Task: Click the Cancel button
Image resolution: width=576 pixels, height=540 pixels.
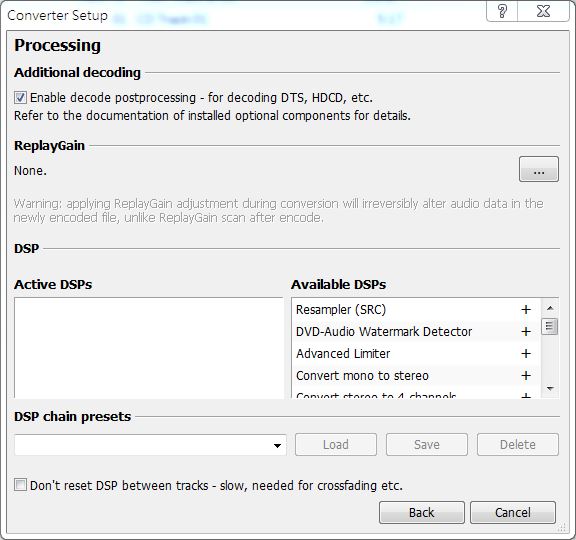Action: tap(513, 512)
